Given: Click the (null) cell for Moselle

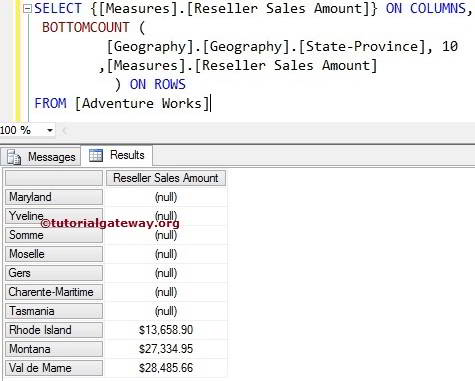Looking at the screenshot, I should click(x=166, y=254).
